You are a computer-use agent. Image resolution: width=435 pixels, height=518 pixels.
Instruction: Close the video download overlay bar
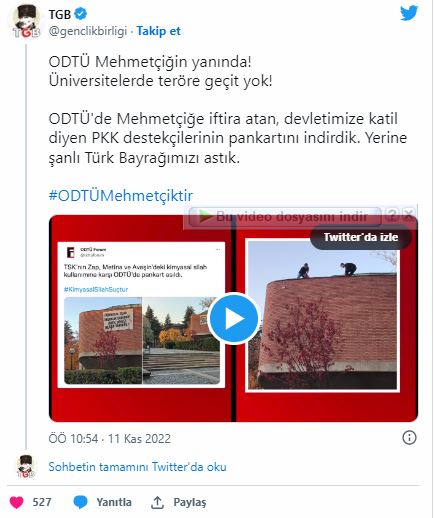408,214
